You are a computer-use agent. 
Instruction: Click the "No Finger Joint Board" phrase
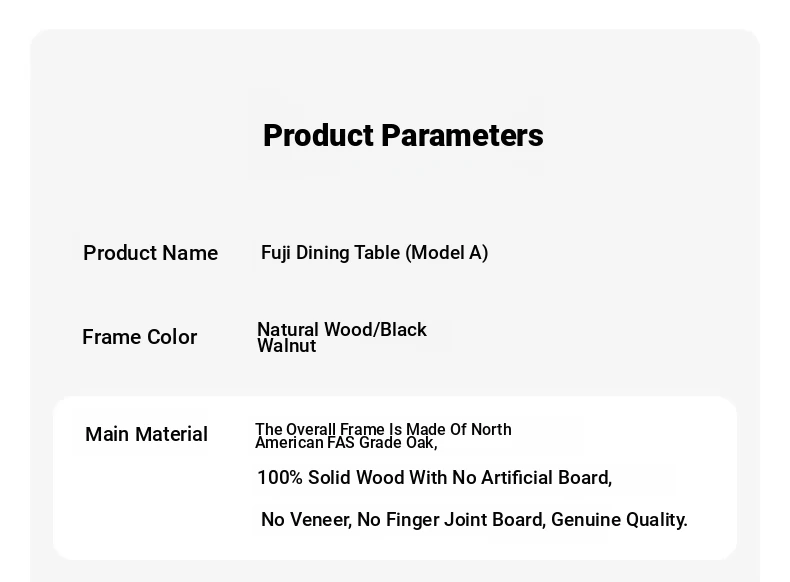tap(451, 520)
